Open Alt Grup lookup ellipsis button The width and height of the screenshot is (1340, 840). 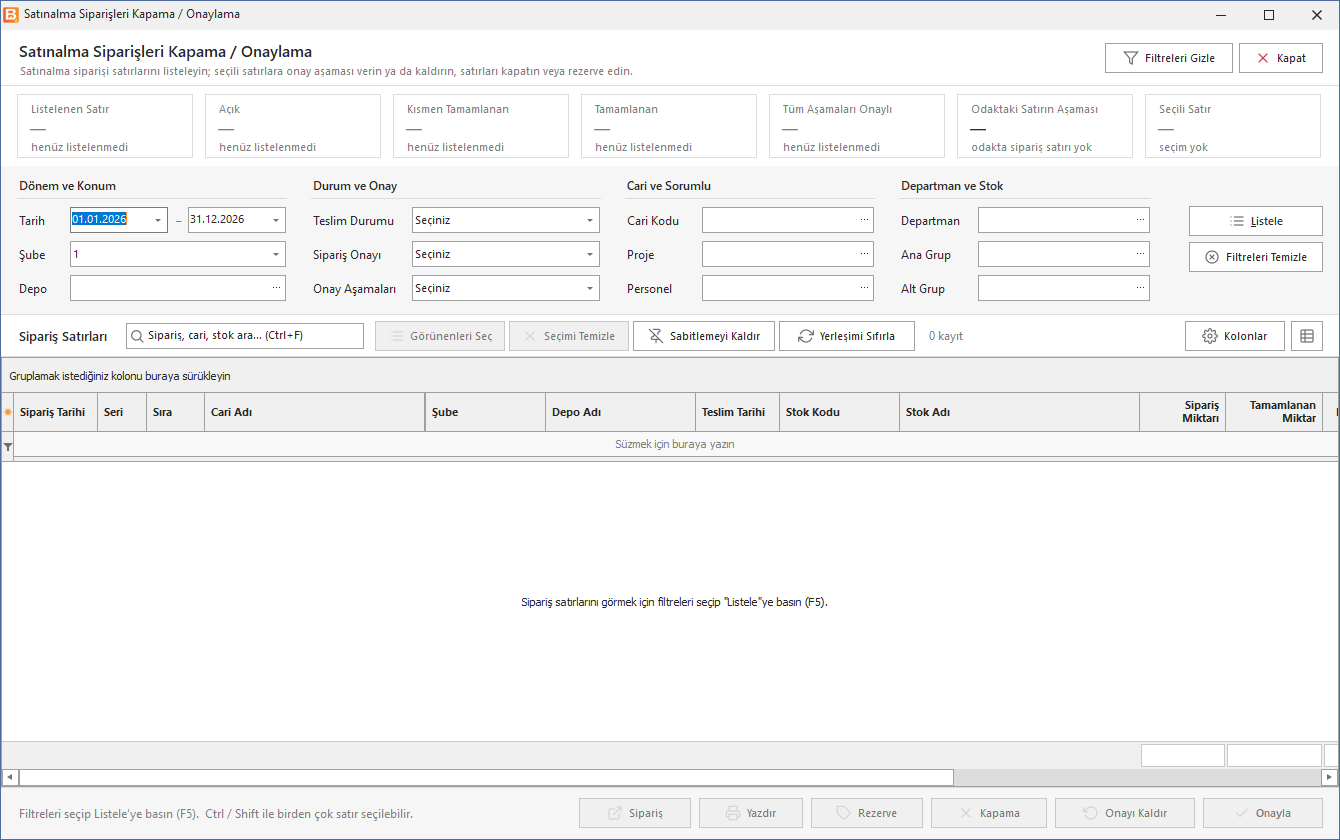pos(1140,288)
